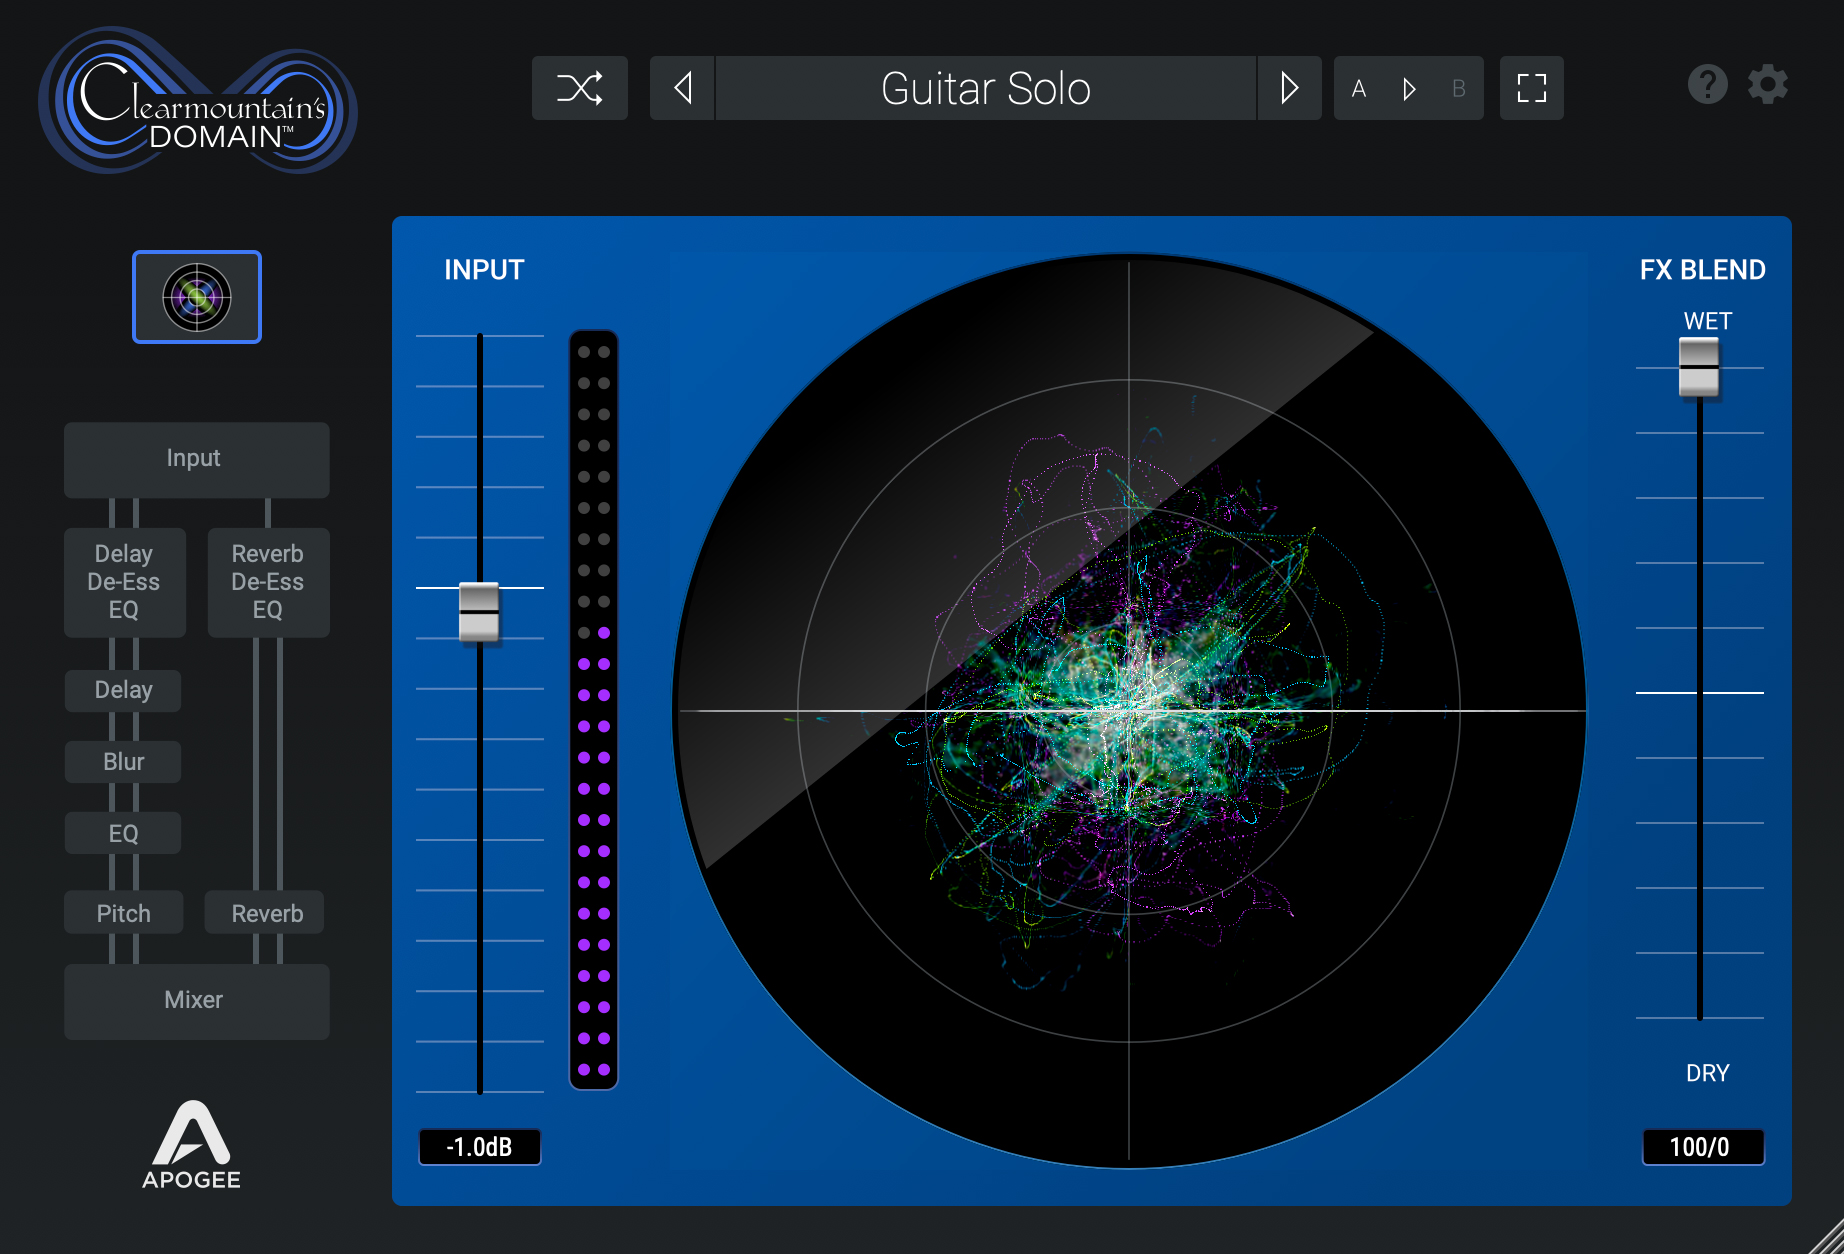Advance to the next preset

click(x=1289, y=88)
